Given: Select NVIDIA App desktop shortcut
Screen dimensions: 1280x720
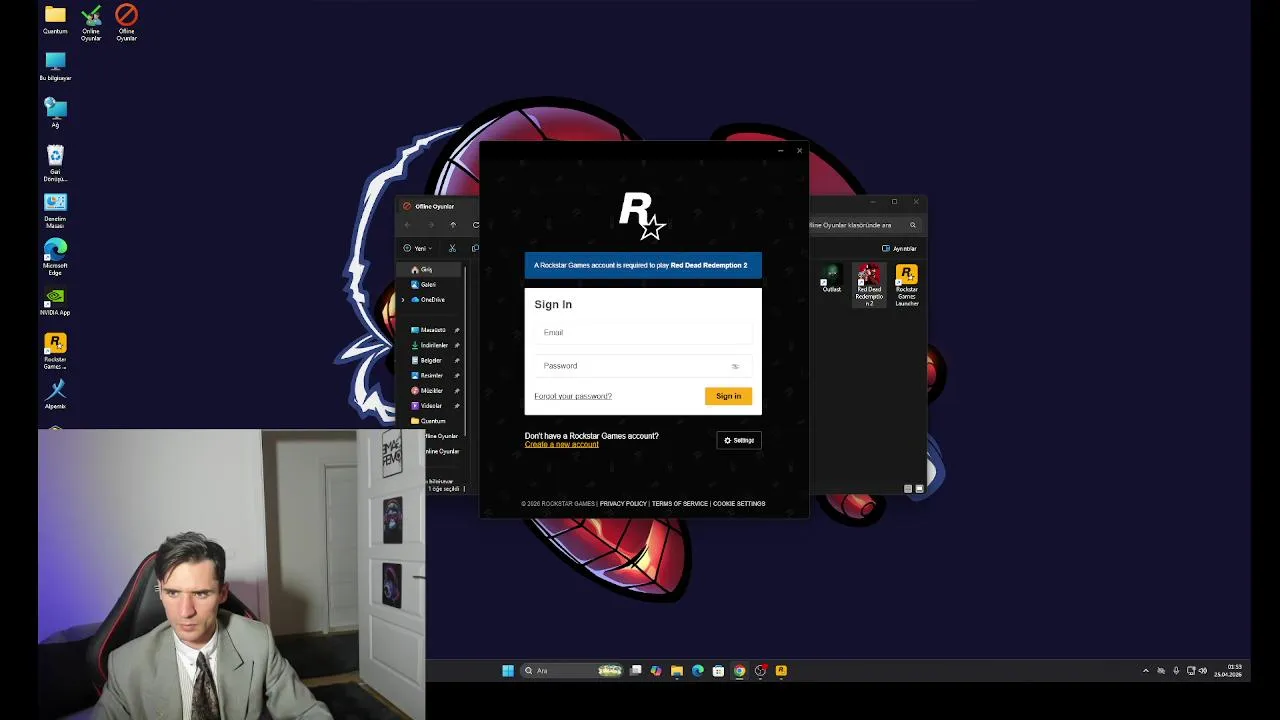Looking at the screenshot, I should pos(55,302).
